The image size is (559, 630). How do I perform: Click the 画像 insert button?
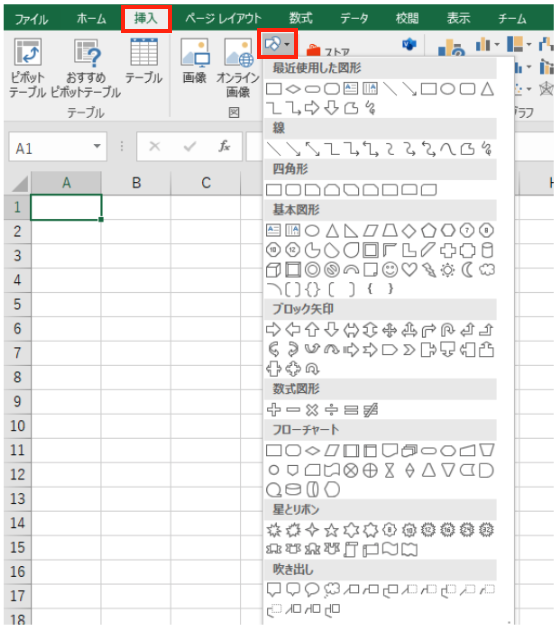[x=195, y=60]
